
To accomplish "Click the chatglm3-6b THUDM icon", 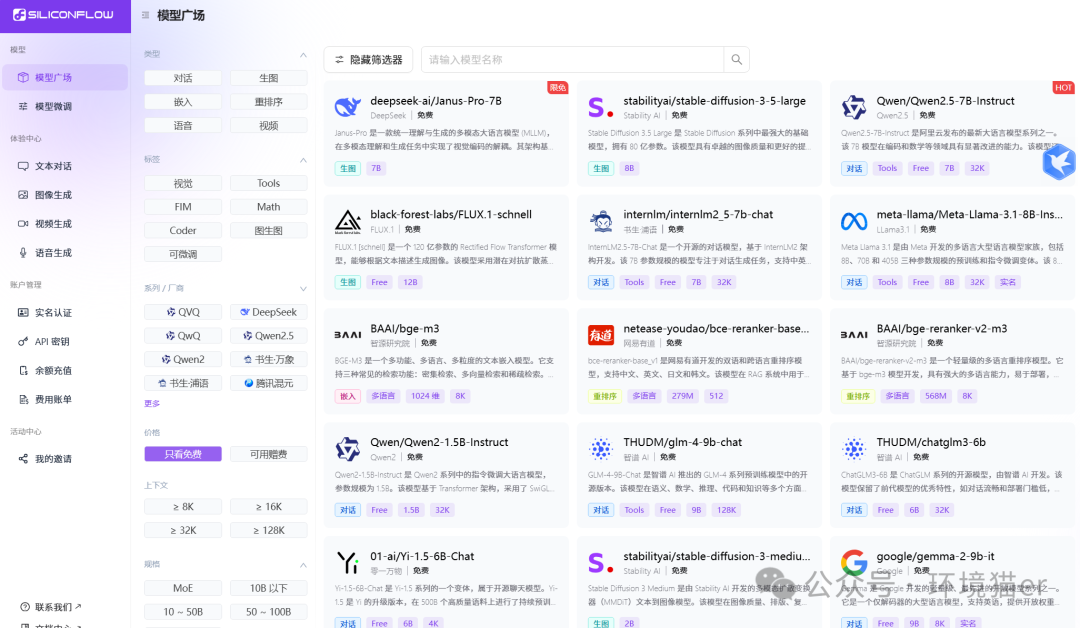I will 854,449.
